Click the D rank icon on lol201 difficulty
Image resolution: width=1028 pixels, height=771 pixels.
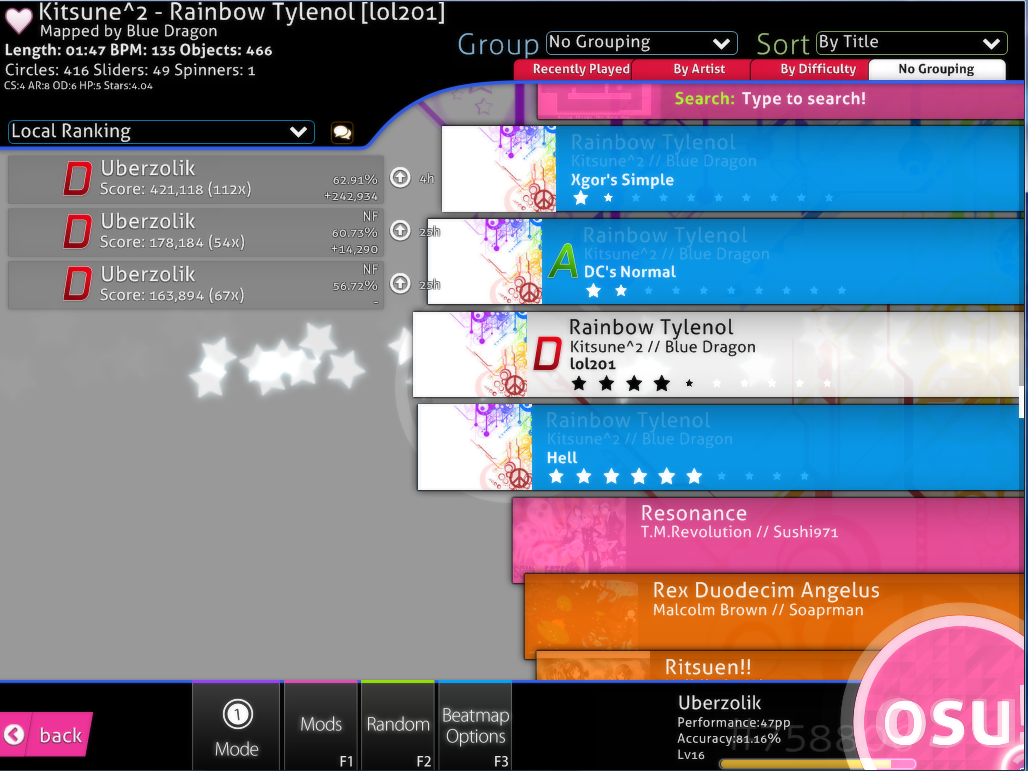pos(546,354)
